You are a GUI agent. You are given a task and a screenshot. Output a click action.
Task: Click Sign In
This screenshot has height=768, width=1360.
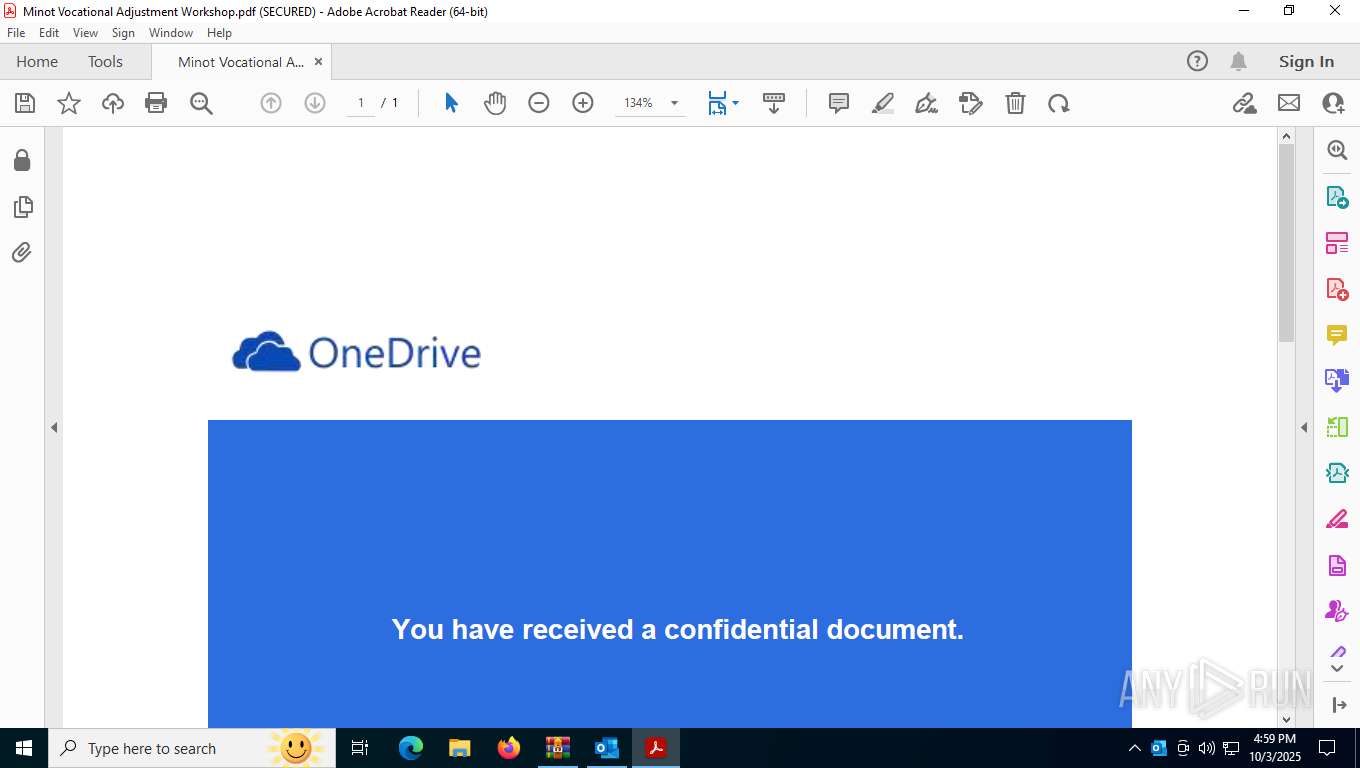click(1306, 61)
